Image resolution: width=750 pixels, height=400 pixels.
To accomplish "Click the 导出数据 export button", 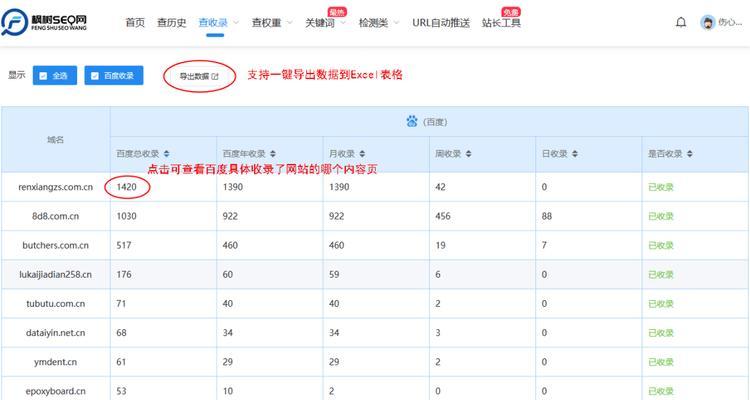I will pos(198,76).
